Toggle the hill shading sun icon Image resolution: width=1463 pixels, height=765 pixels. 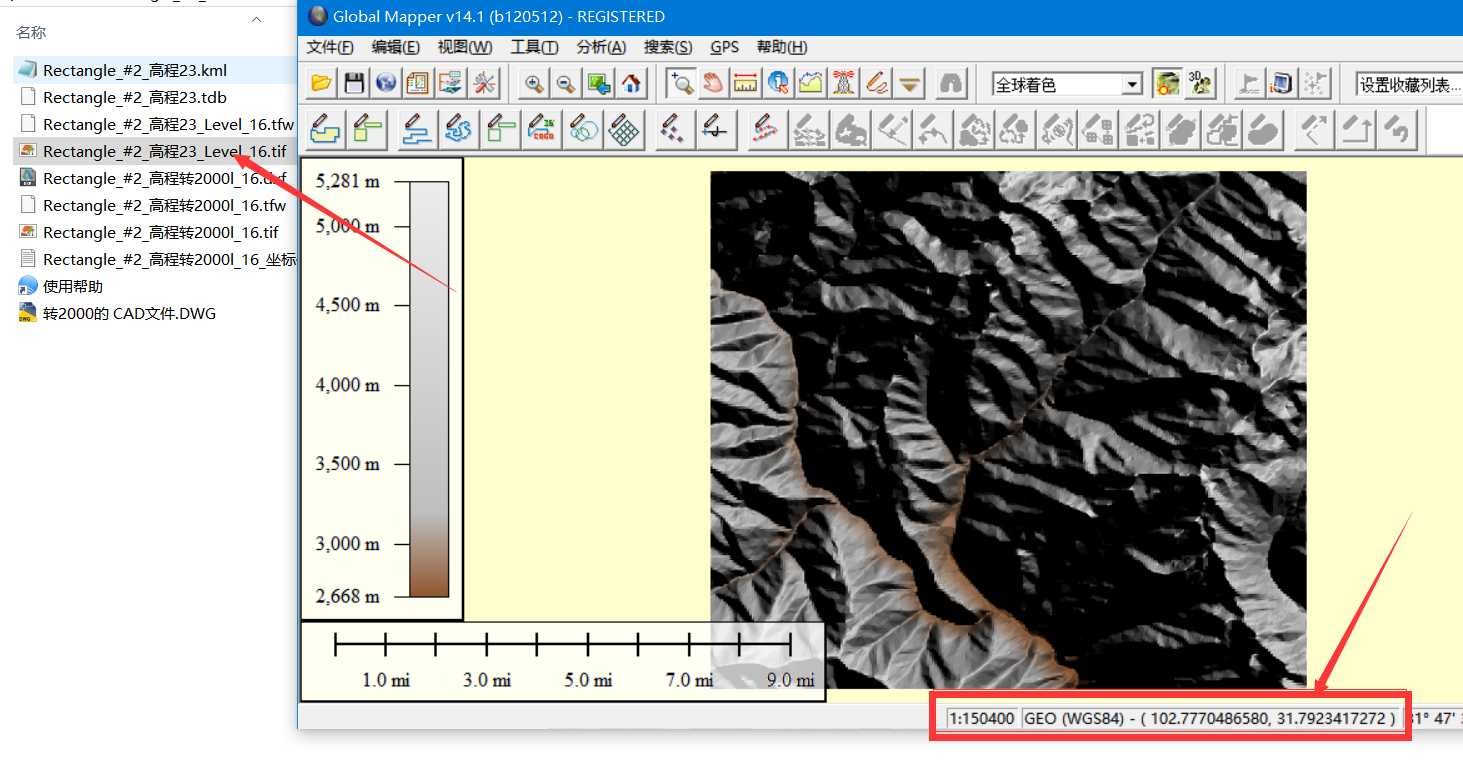click(1166, 84)
